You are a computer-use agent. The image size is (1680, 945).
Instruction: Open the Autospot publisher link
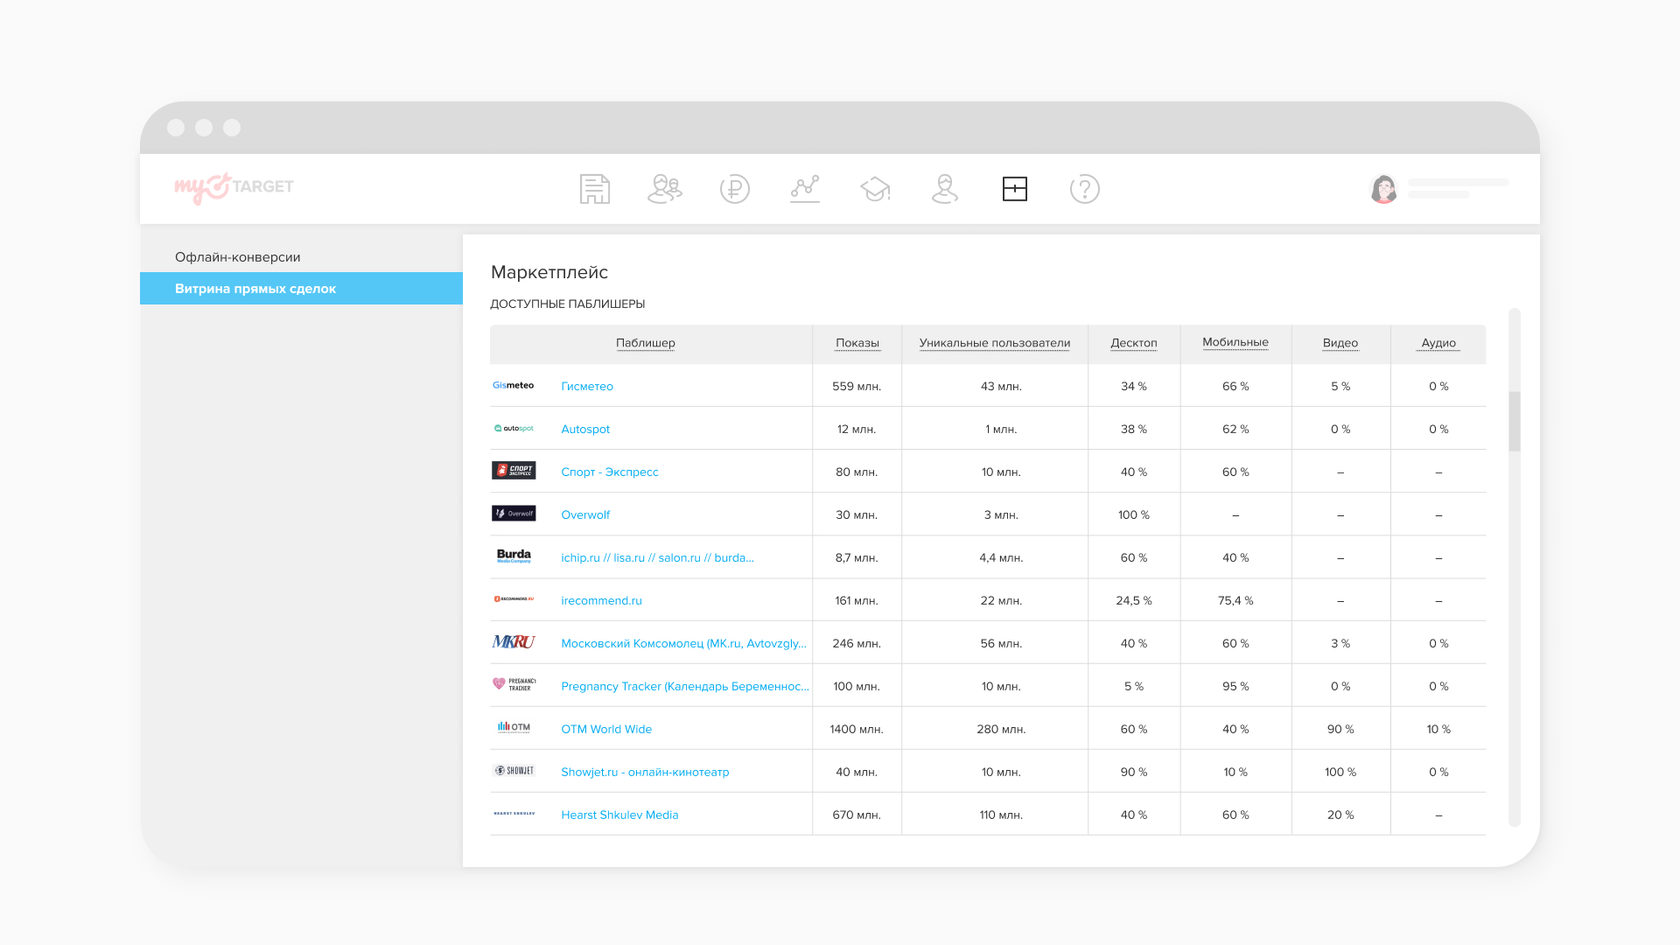(x=585, y=429)
